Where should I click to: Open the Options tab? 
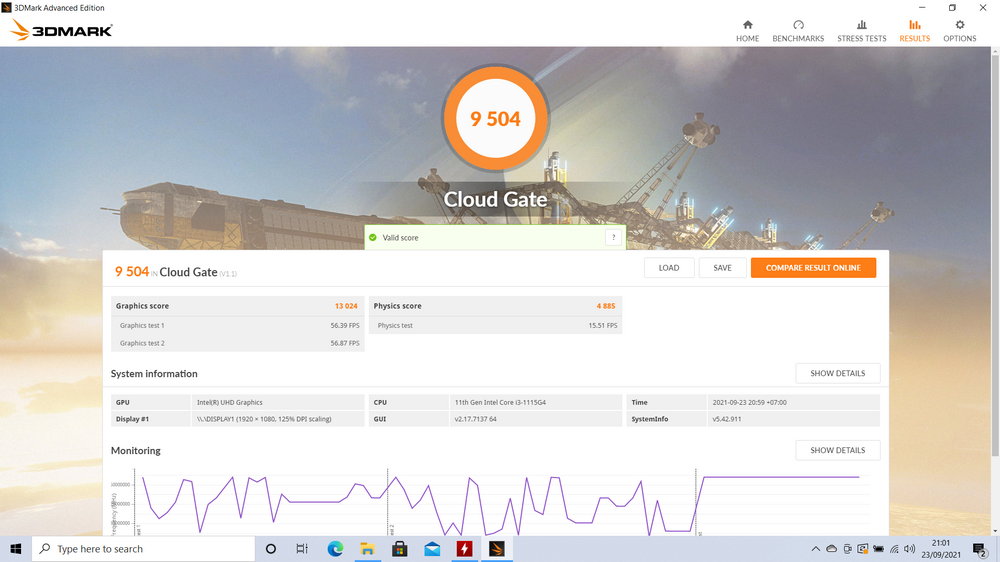point(959,31)
